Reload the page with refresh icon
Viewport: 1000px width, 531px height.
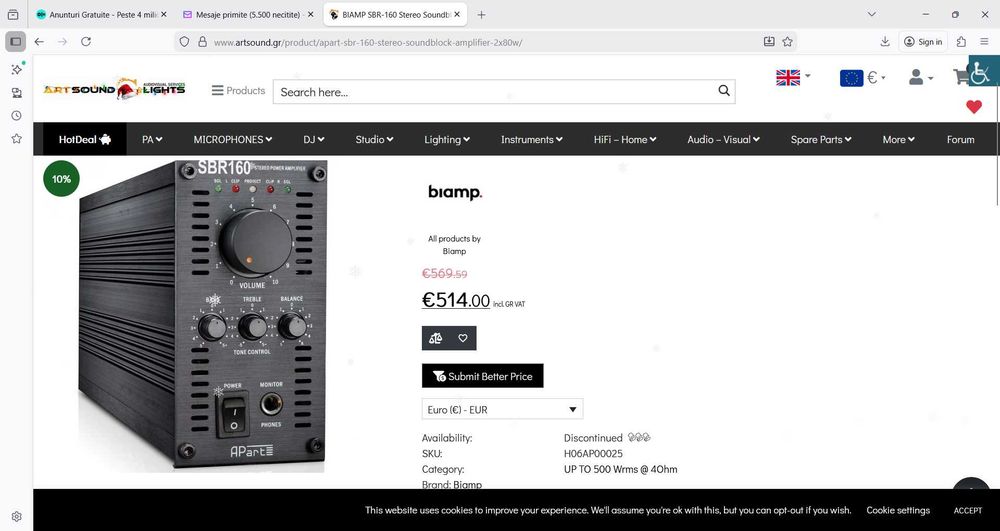click(x=86, y=41)
